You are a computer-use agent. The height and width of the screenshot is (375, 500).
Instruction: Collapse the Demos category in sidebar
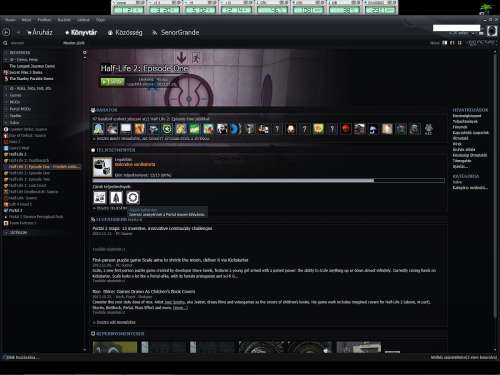tap(6, 60)
